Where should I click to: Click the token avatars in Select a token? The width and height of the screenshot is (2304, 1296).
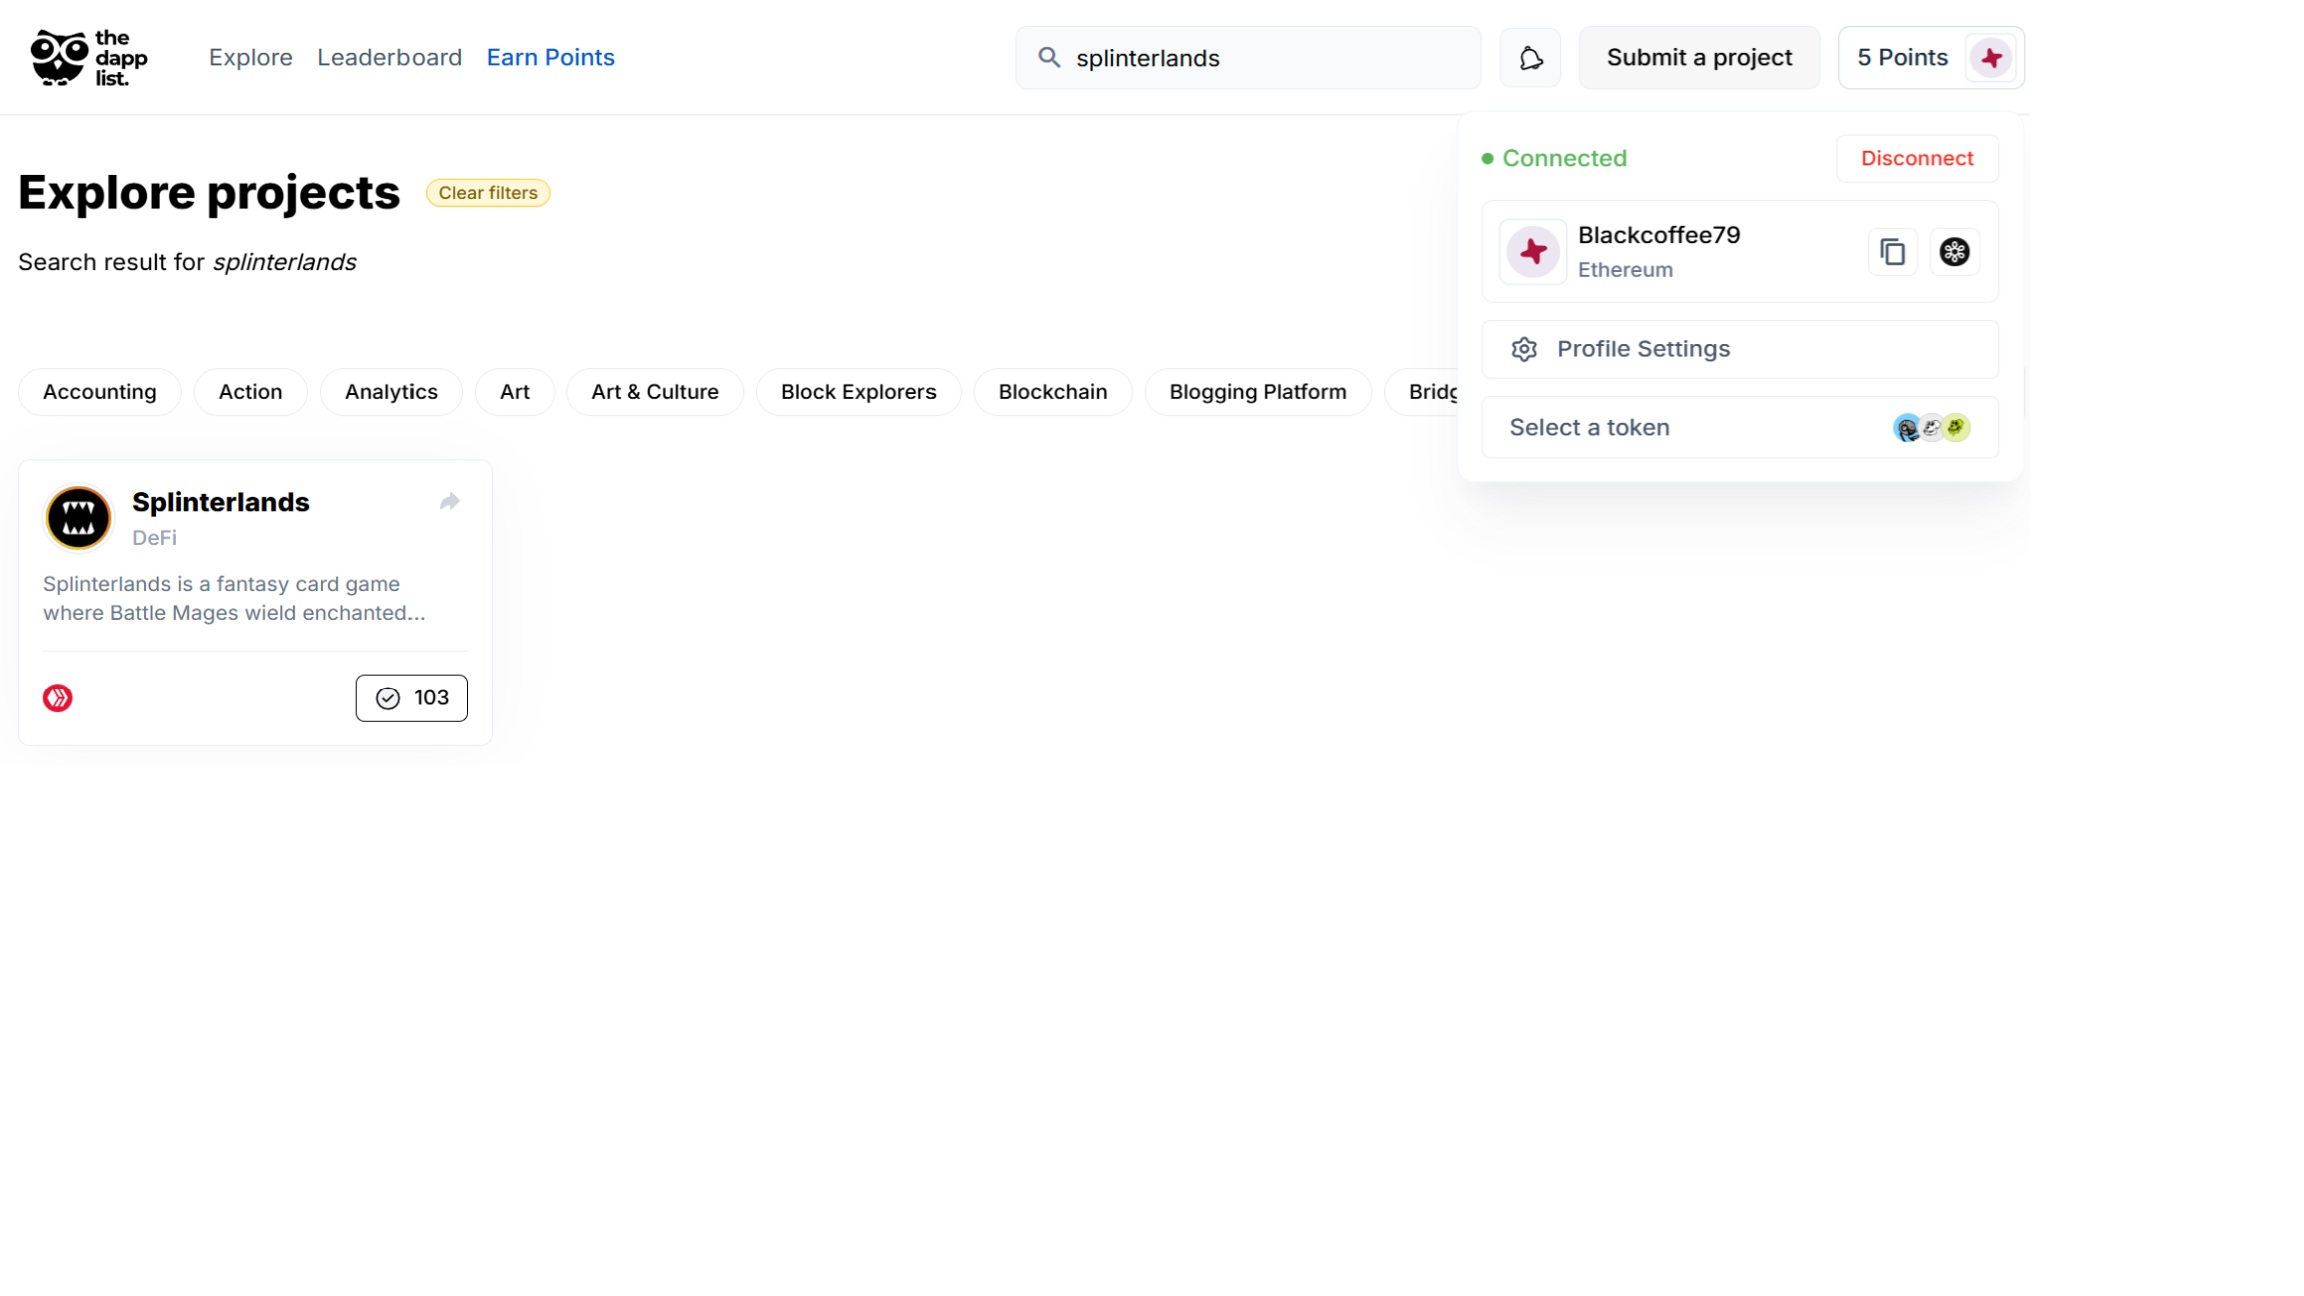[x=1931, y=428]
